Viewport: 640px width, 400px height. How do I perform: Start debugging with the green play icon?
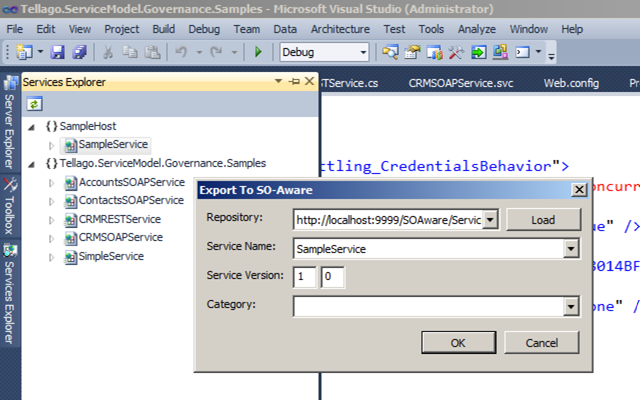[258, 52]
